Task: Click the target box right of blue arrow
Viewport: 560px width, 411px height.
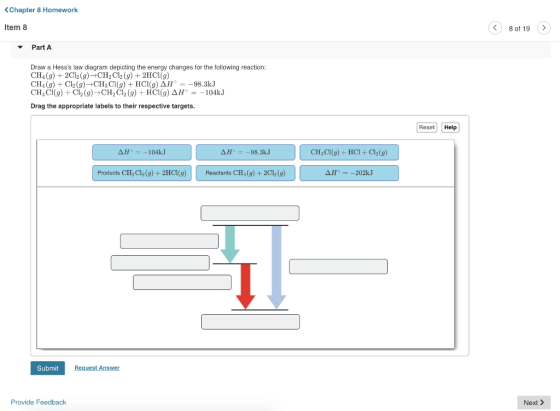Action: point(338,266)
